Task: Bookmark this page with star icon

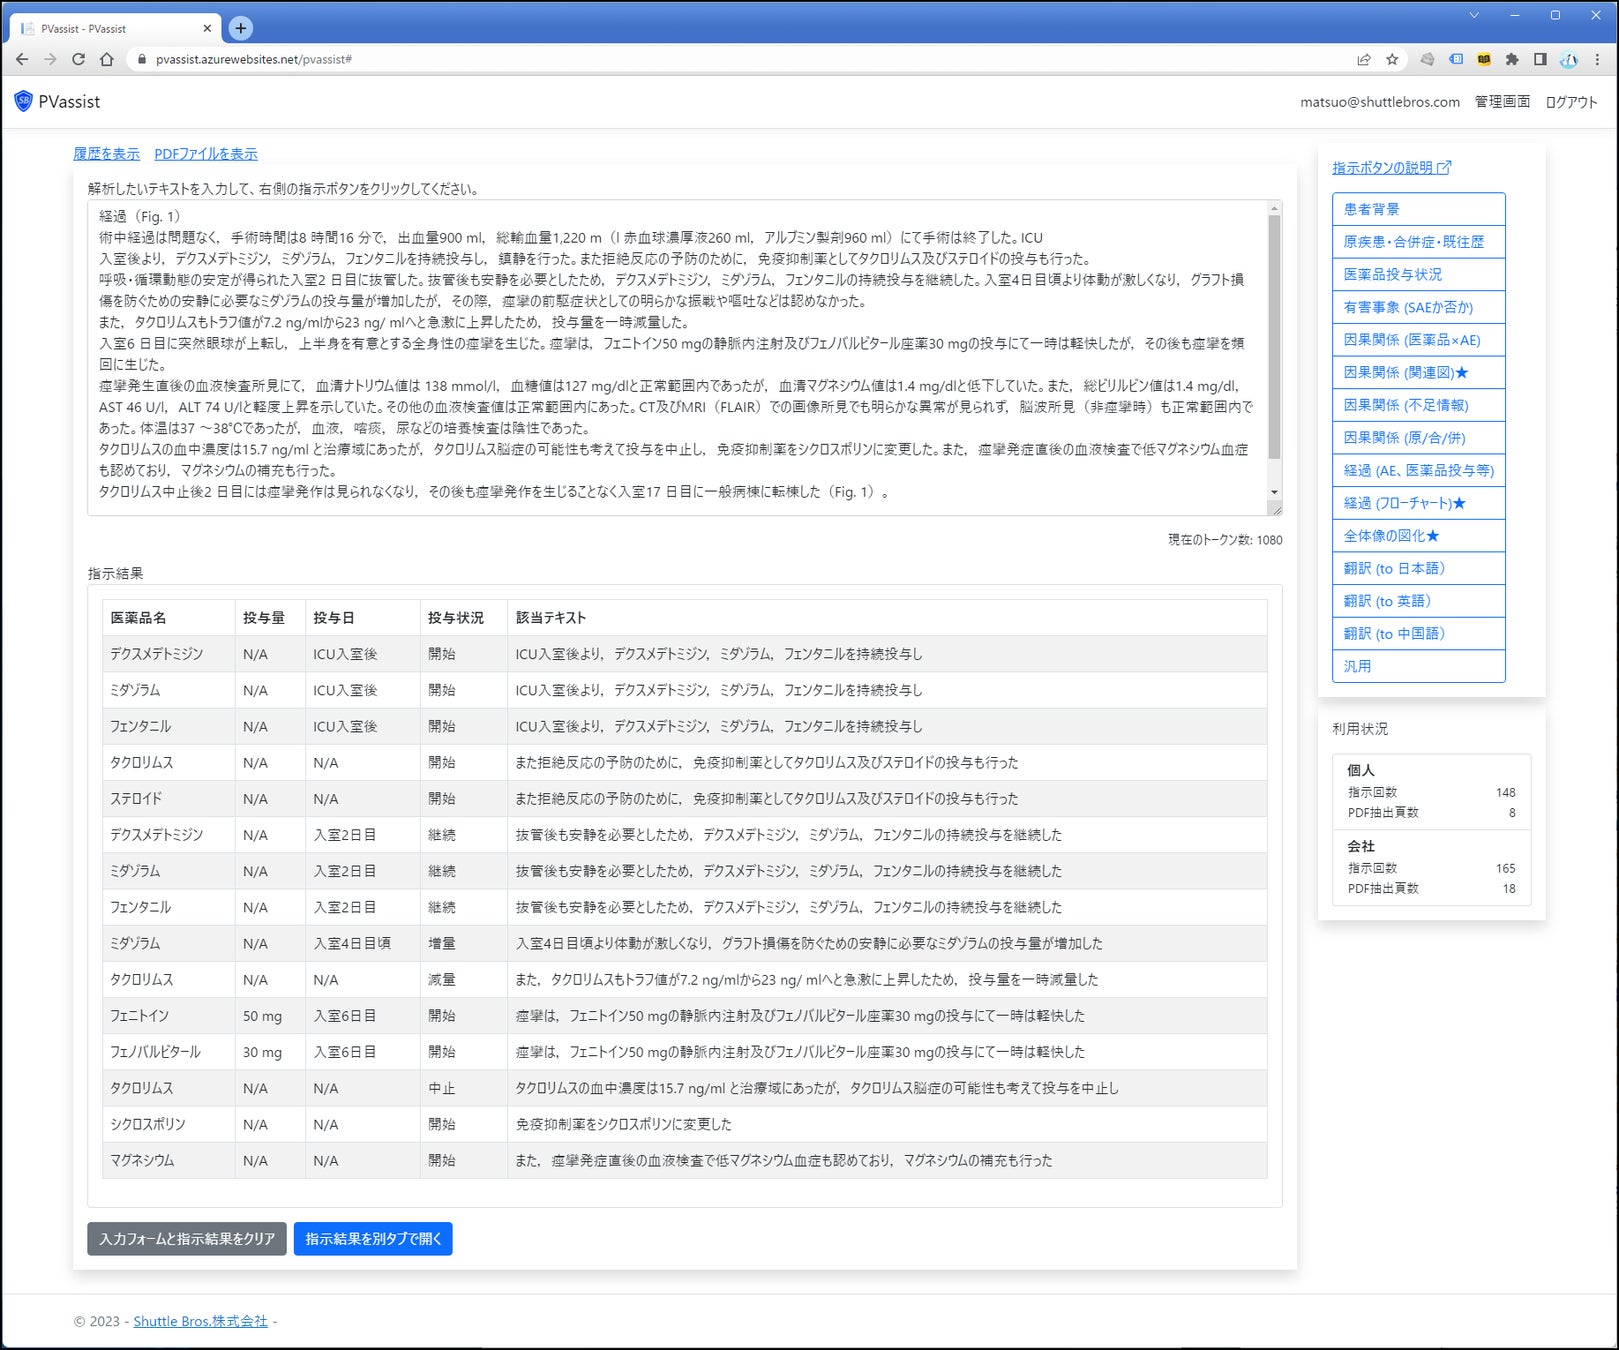Action: (1392, 59)
